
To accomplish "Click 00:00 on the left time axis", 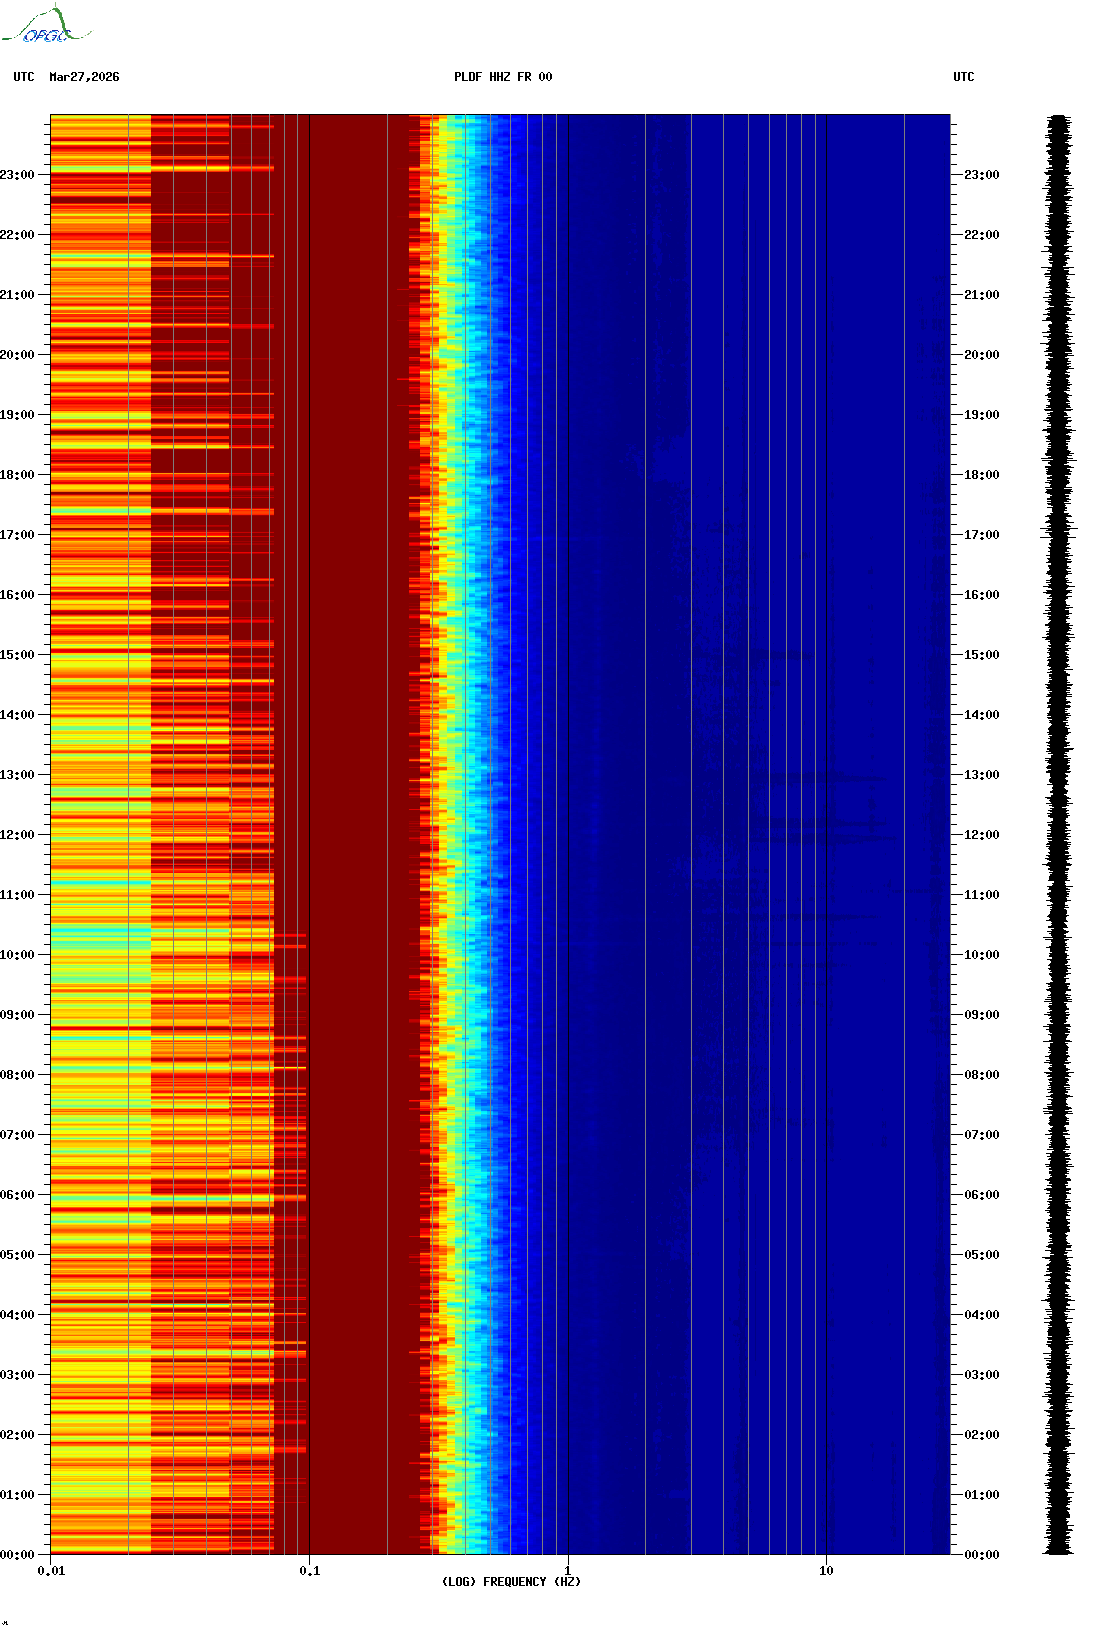I will (17, 1555).
